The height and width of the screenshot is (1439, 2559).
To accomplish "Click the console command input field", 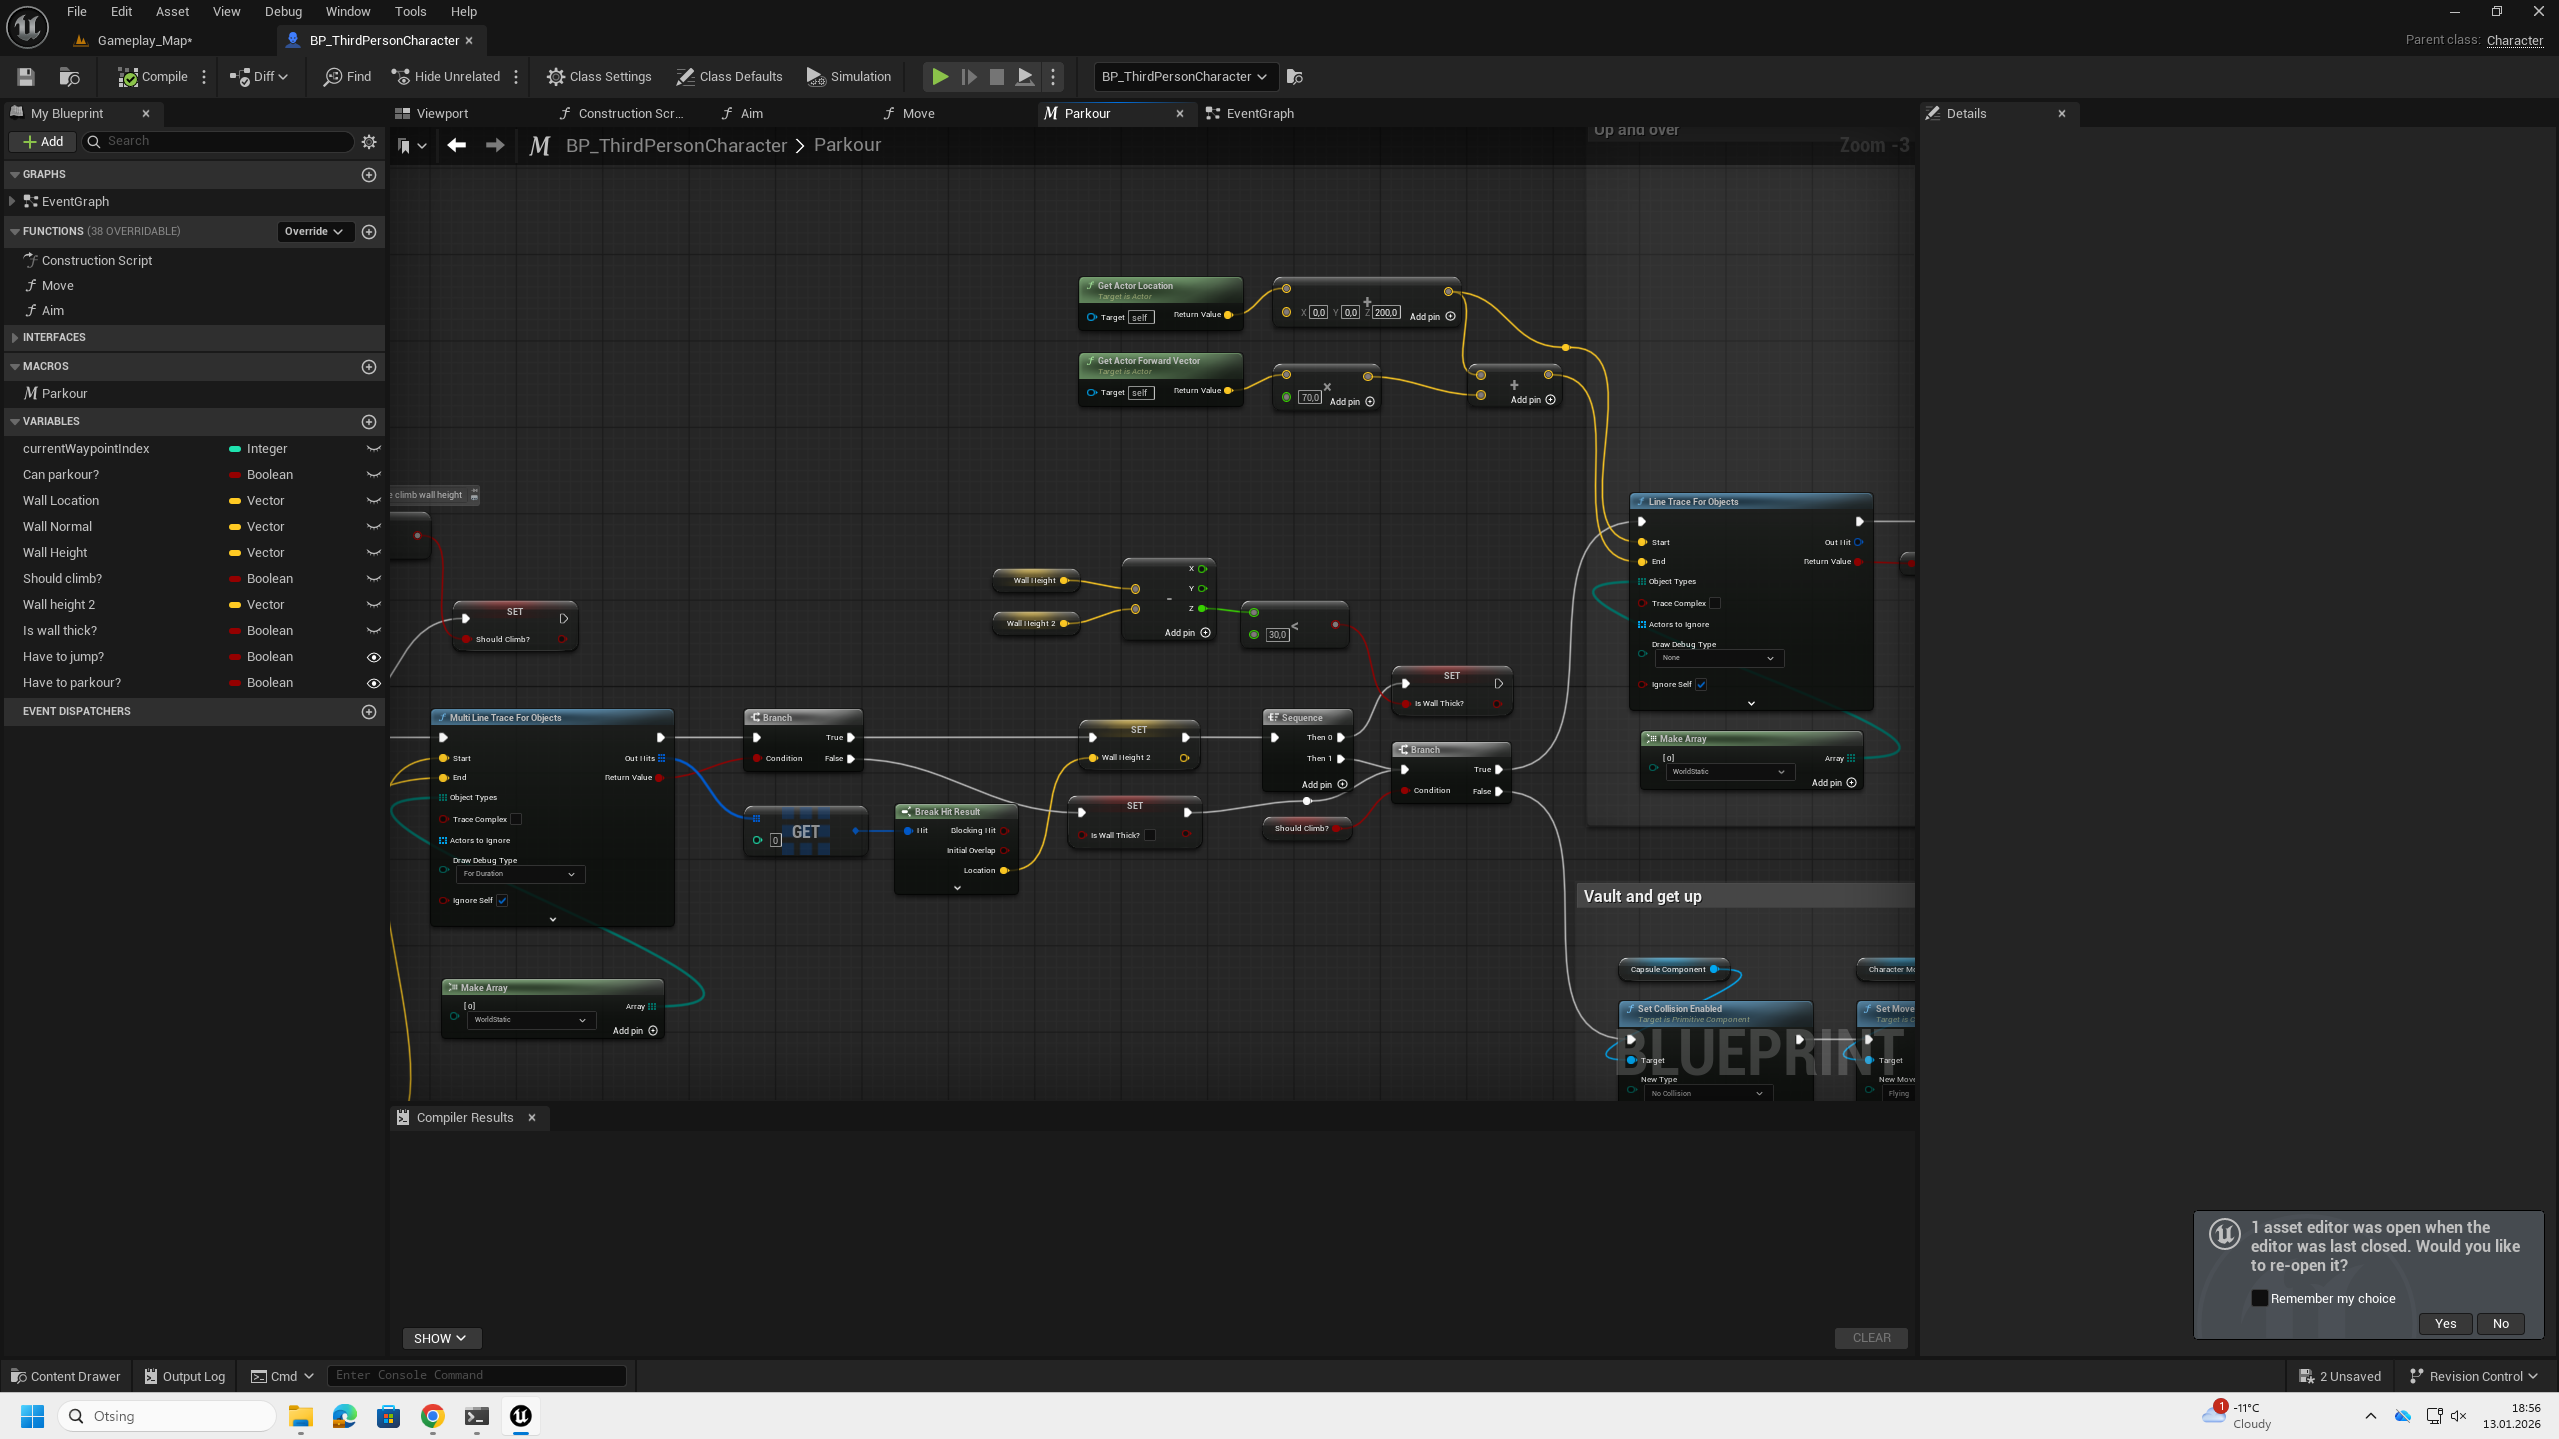I will [x=477, y=1375].
